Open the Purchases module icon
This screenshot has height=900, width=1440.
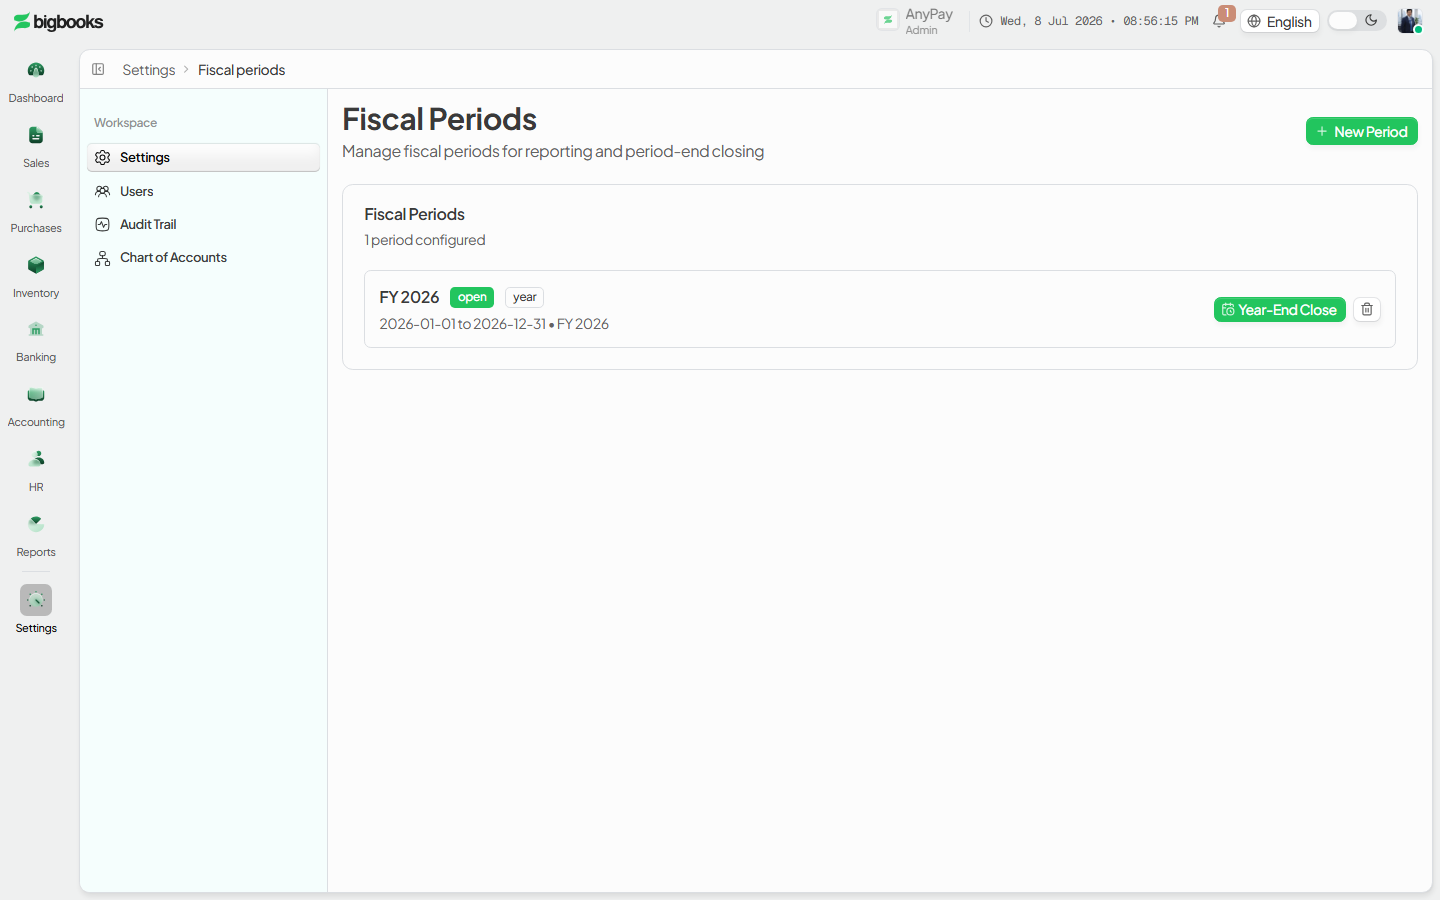pyautogui.click(x=36, y=200)
